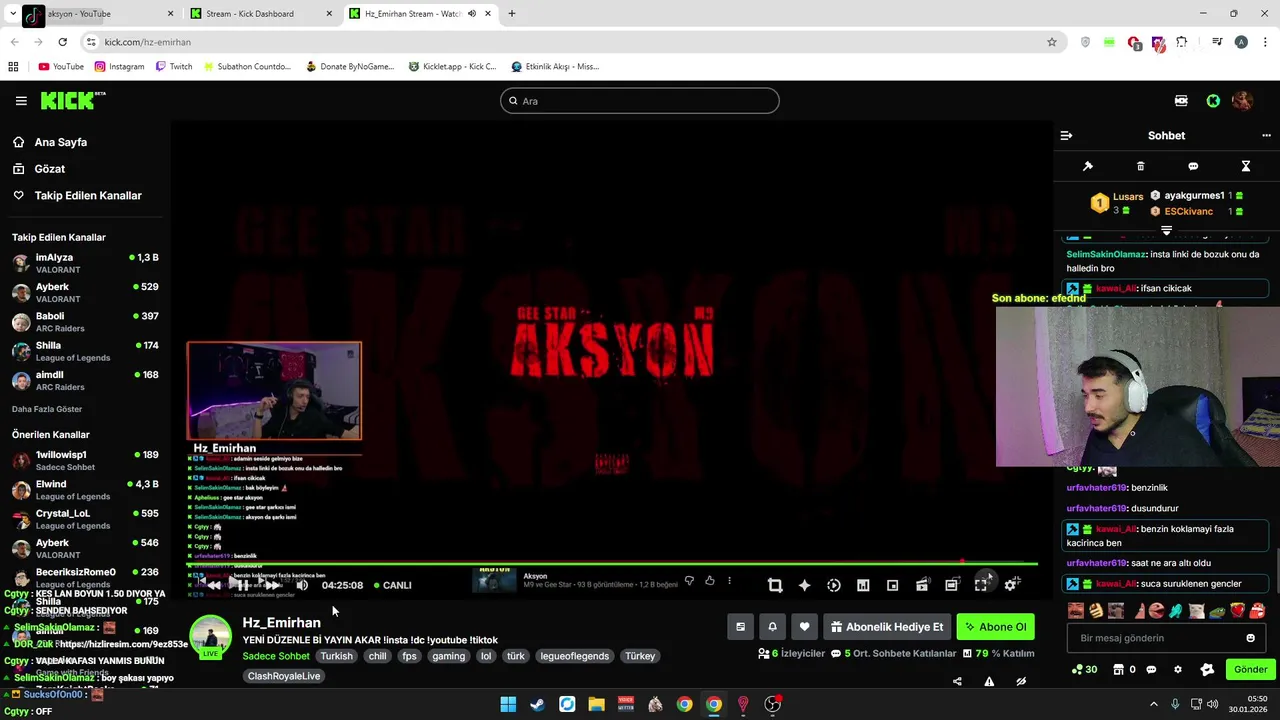Click the replay timer icon in player
The image size is (1280, 720).
coord(834,585)
